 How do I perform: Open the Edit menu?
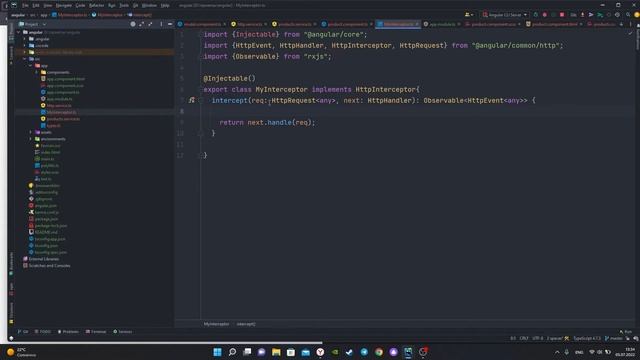(36, 5)
